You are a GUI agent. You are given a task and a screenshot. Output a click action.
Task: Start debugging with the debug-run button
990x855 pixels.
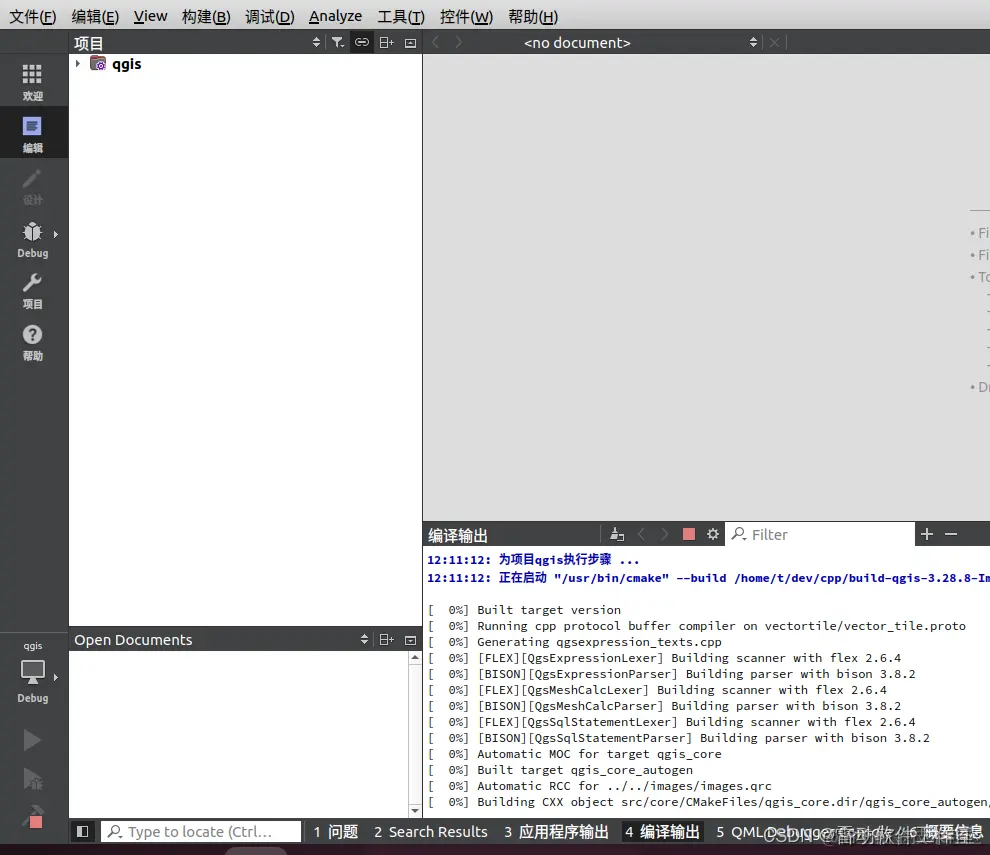pyautogui.click(x=32, y=779)
